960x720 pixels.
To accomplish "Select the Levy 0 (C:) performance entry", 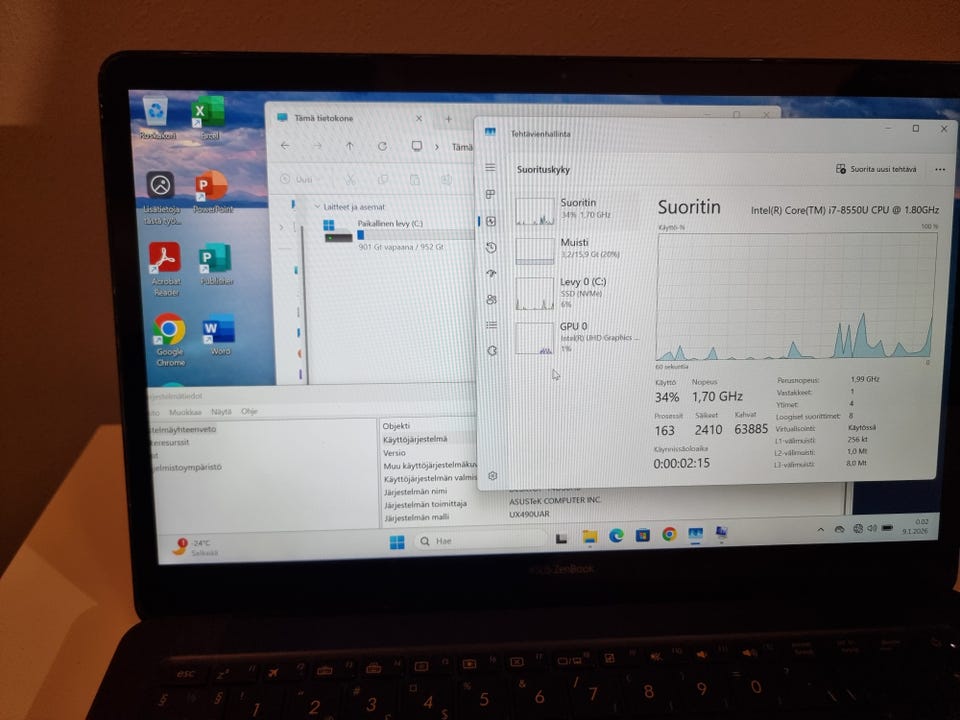I will pyautogui.click(x=576, y=293).
